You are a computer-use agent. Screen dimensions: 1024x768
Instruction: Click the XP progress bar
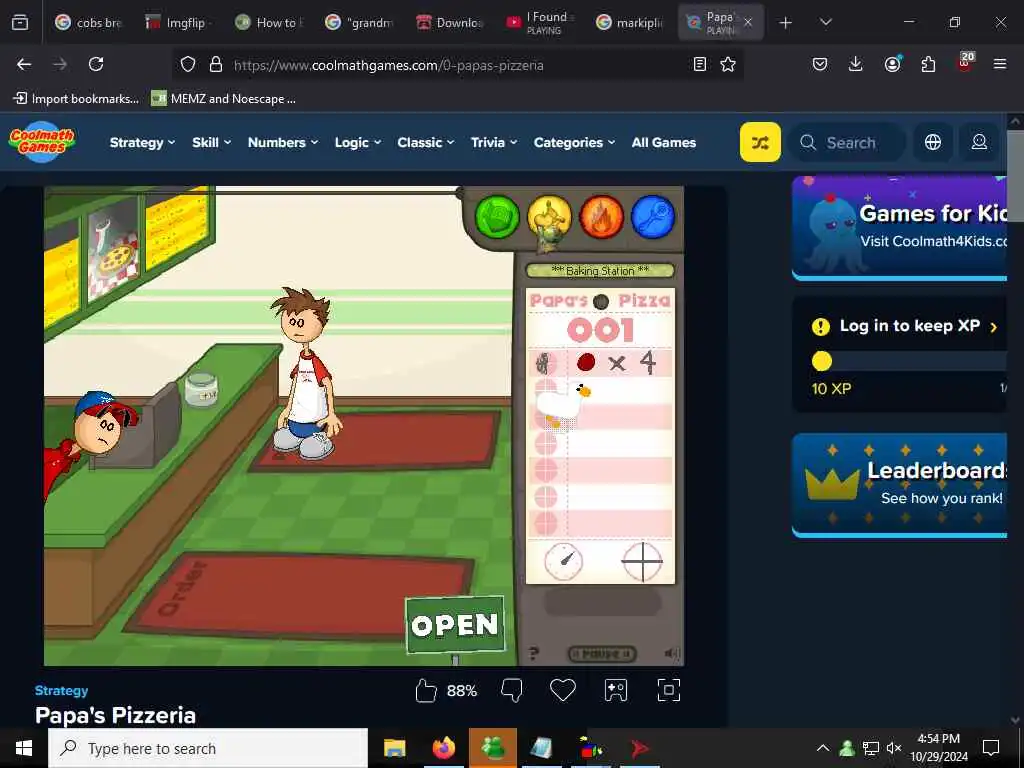point(908,361)
